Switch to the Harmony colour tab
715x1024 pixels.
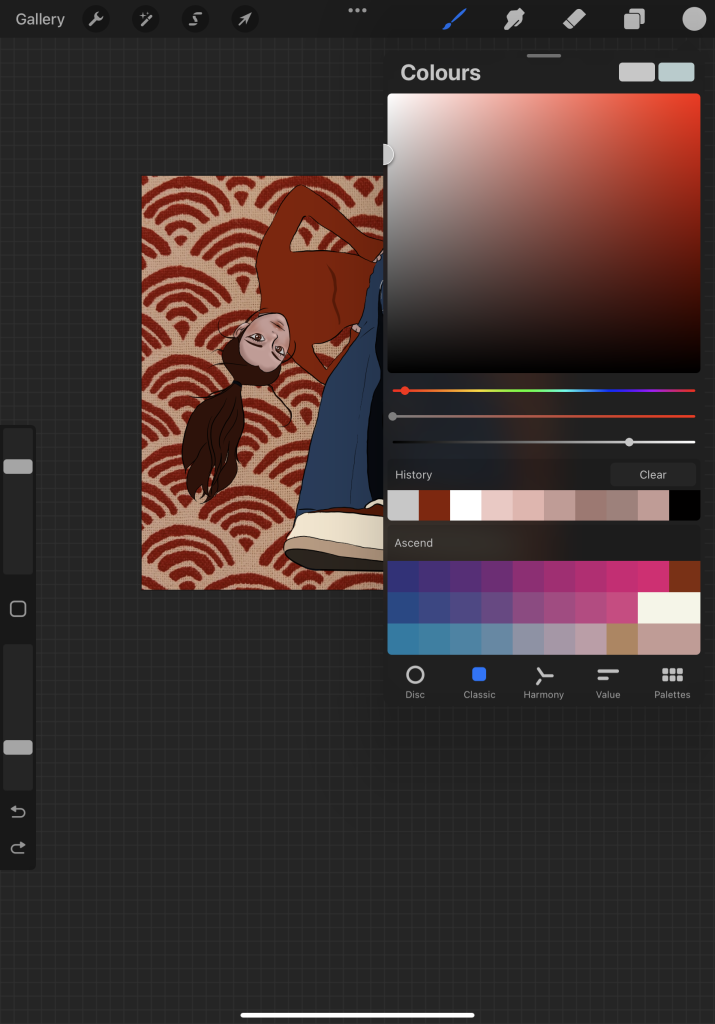(x=543, y=682)
